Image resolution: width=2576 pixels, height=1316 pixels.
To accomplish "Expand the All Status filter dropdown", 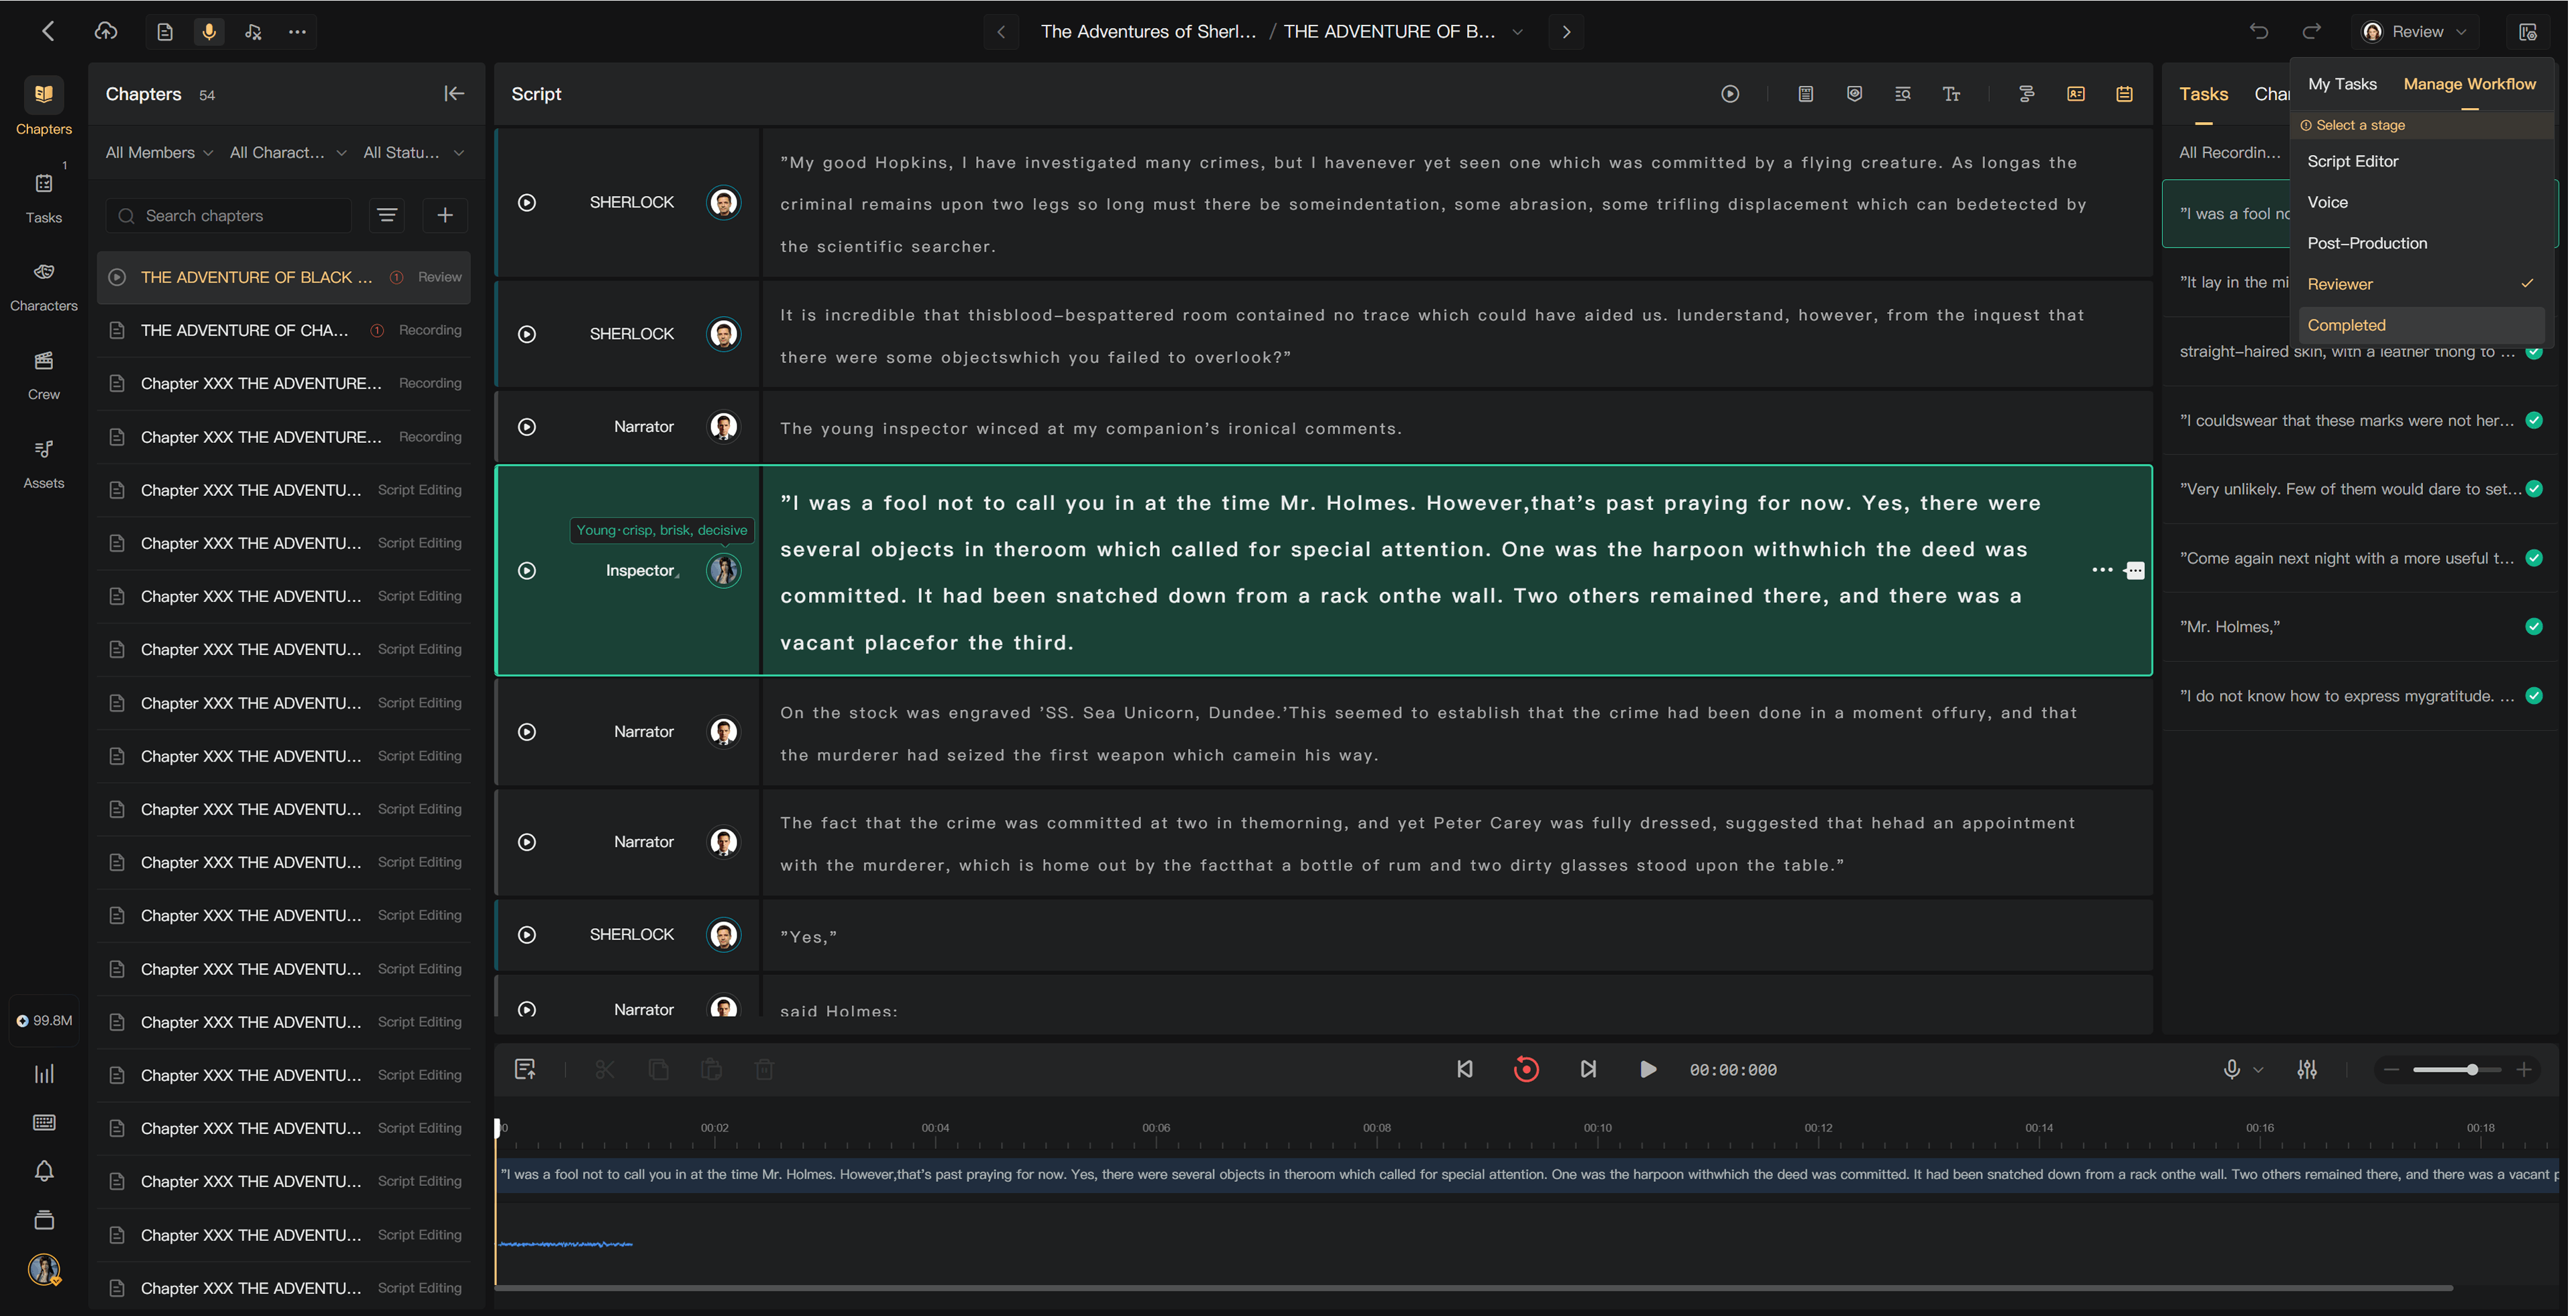I will [413, 153].
